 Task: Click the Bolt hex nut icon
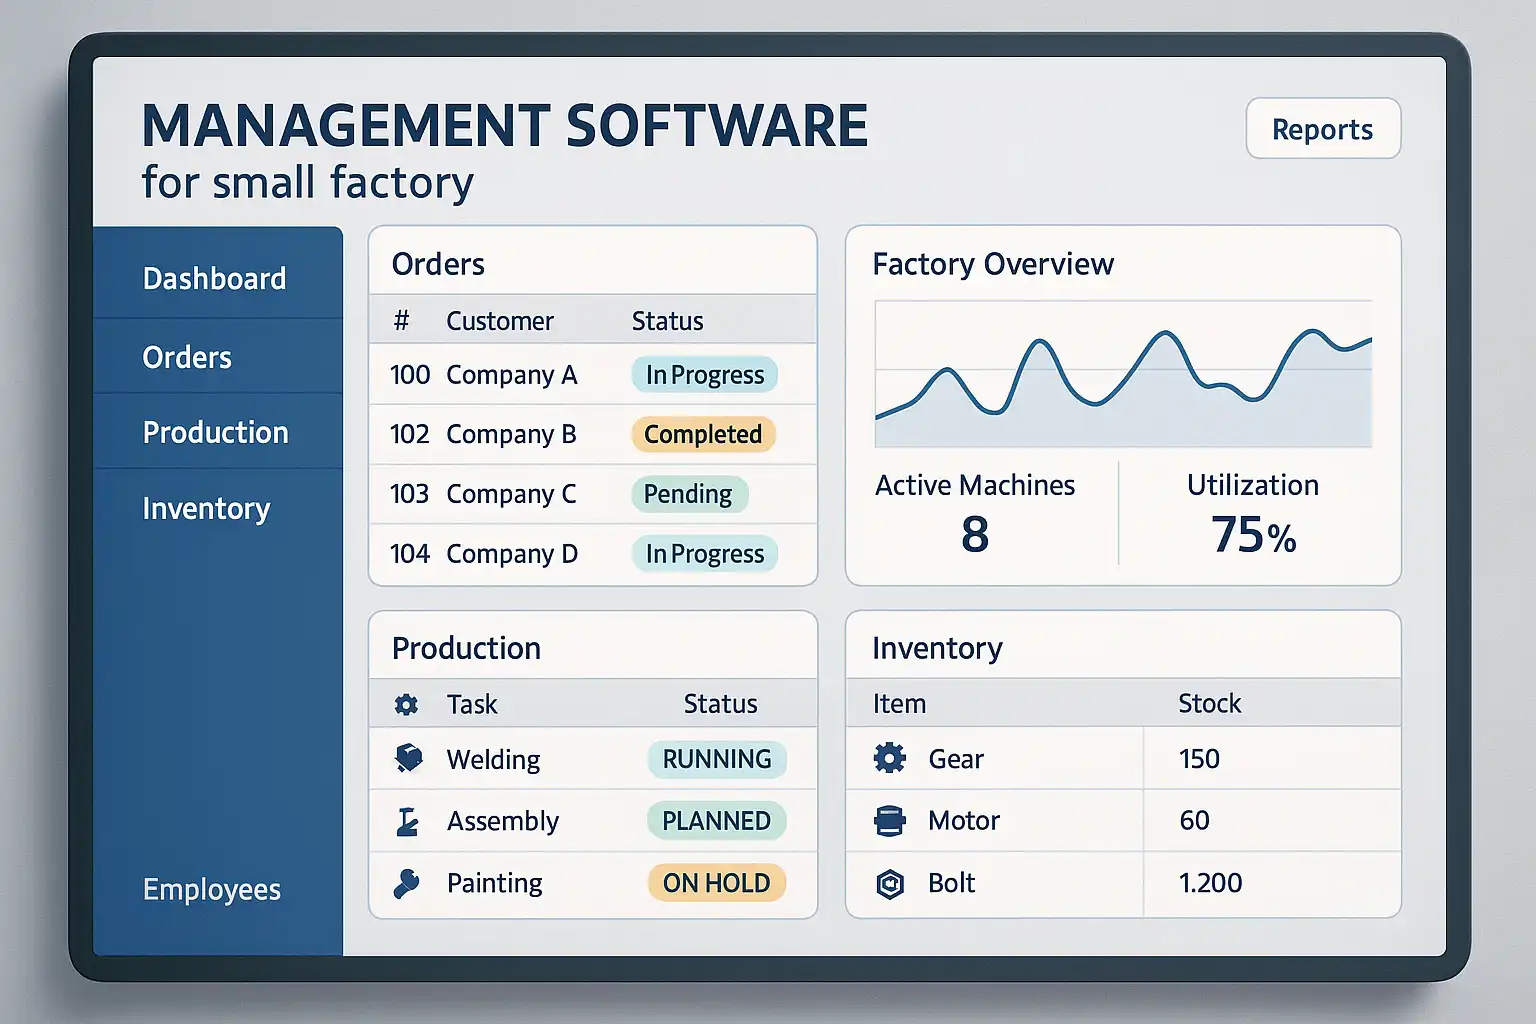click(889, 883)
